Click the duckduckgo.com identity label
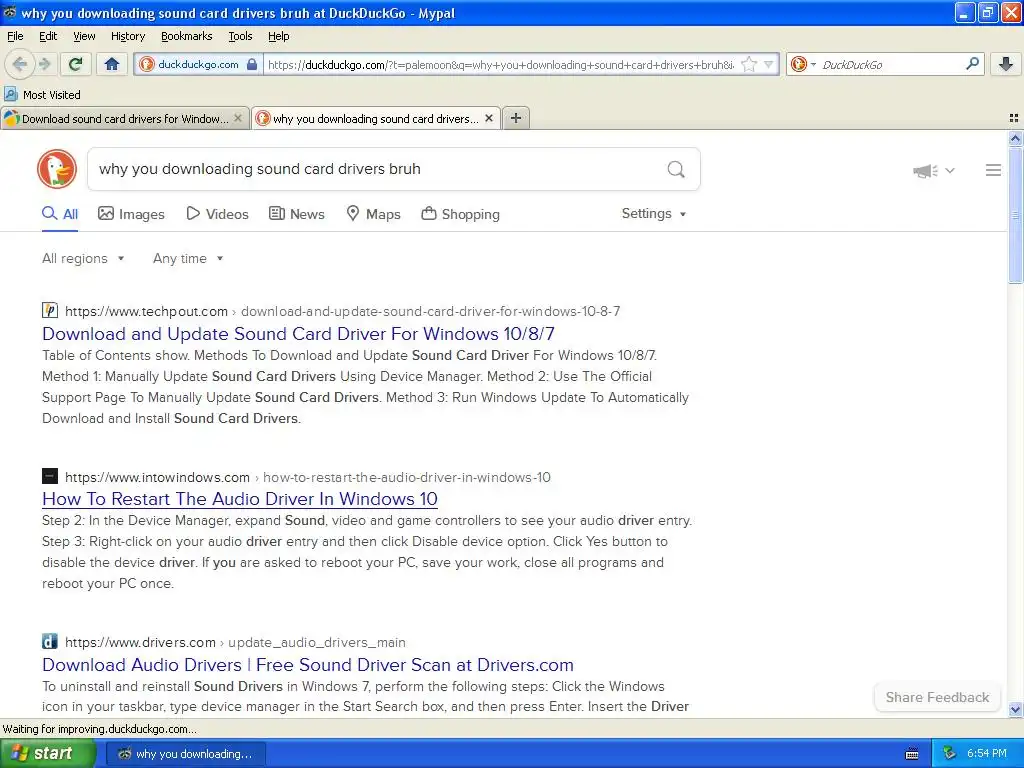This screenshot has height=768, width=1024. point(198,64)
